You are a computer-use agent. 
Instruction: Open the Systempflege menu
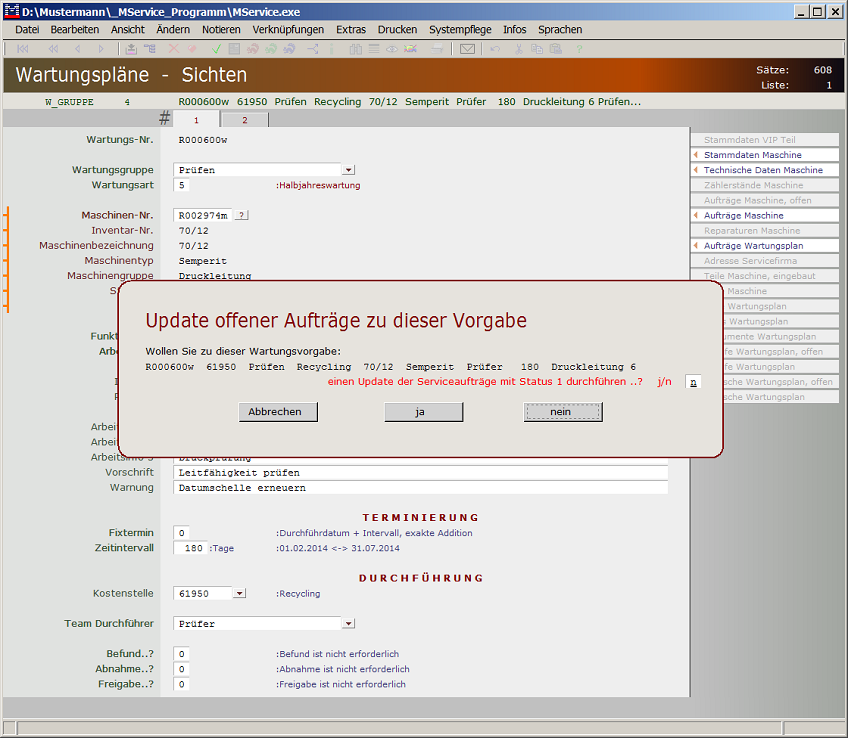(462, 30)
